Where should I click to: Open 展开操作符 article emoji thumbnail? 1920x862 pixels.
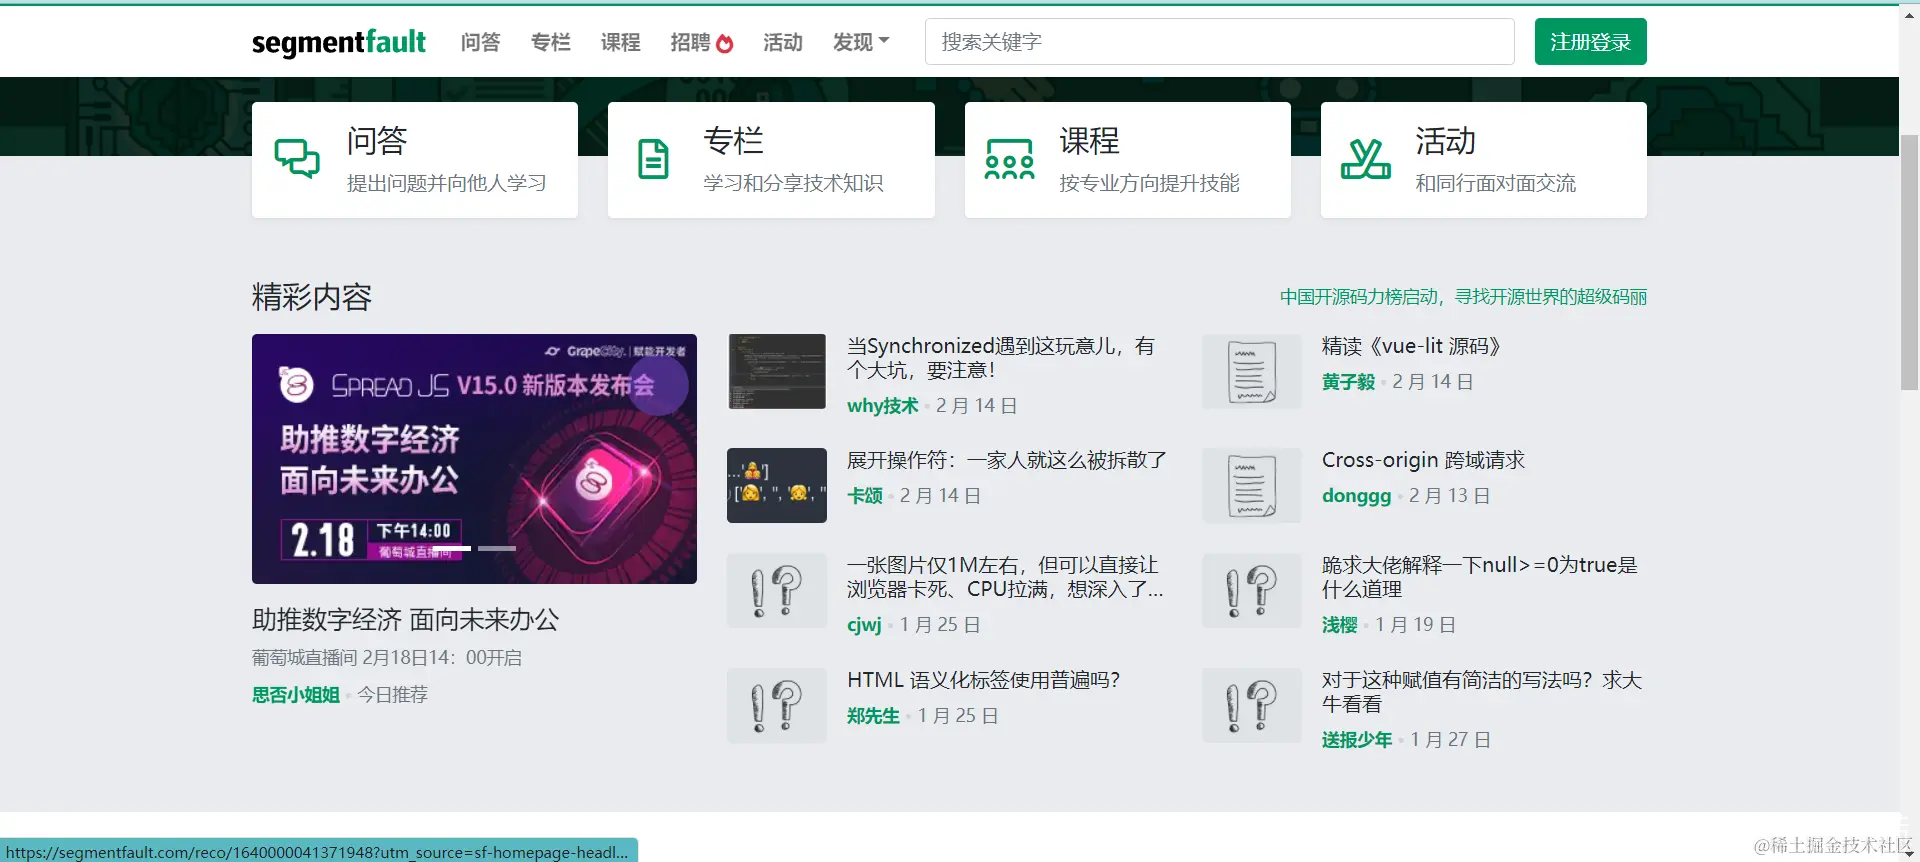[x=777, y=485]
